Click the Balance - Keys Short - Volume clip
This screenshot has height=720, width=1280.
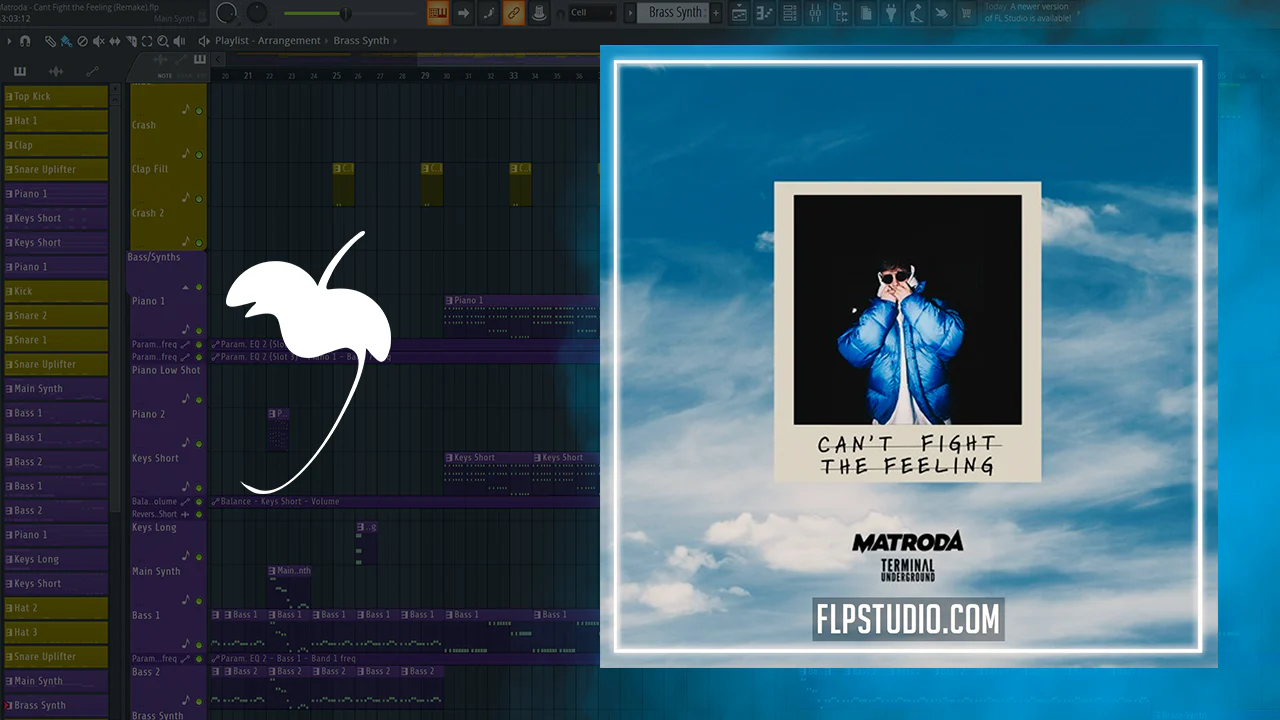click(x=404, y=501)
